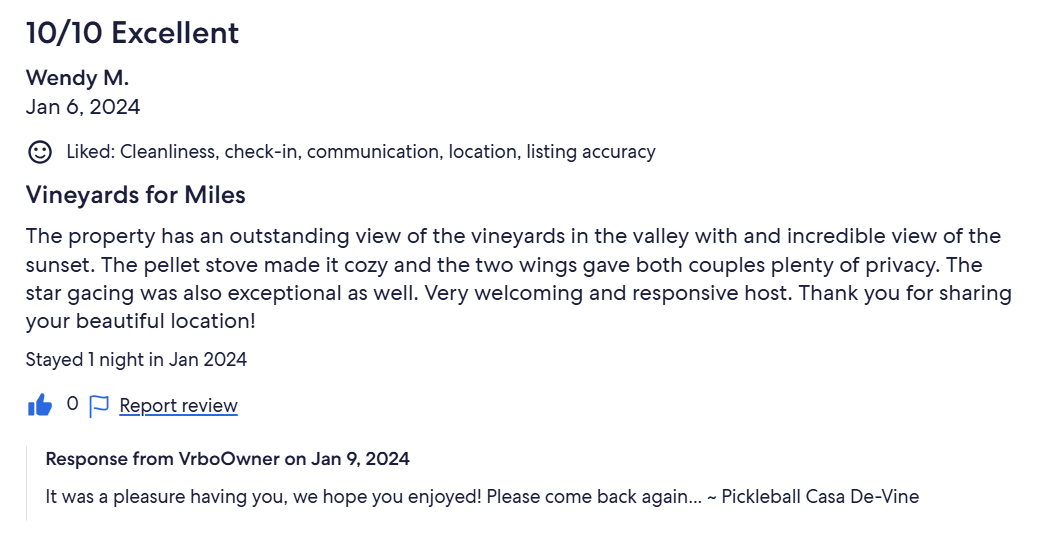Image resolution: width=1047 pixels, height=535 pixels.
Task: Open the Report review link
Action: 178,405
